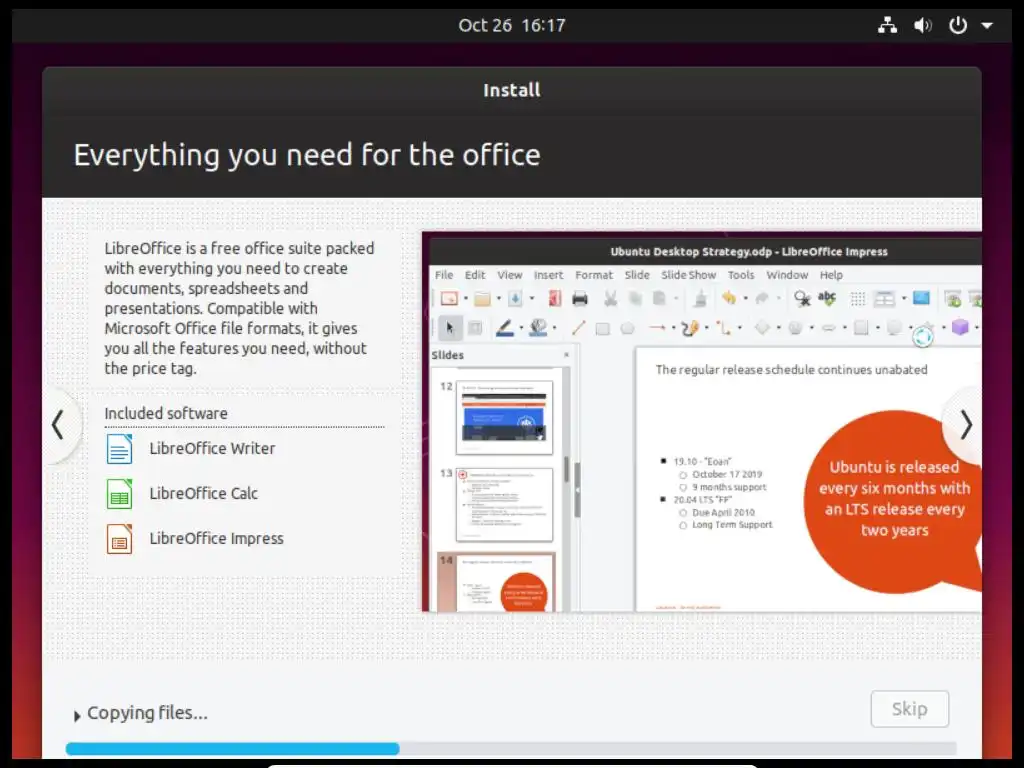Select LibreOffice Impress text
This screenshot has width=1024, height=768.
pos(216,539)
